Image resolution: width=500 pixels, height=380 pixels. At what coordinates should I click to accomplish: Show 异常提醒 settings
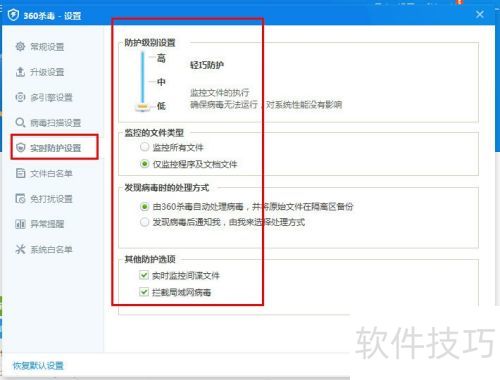click(x=47, y=224)
